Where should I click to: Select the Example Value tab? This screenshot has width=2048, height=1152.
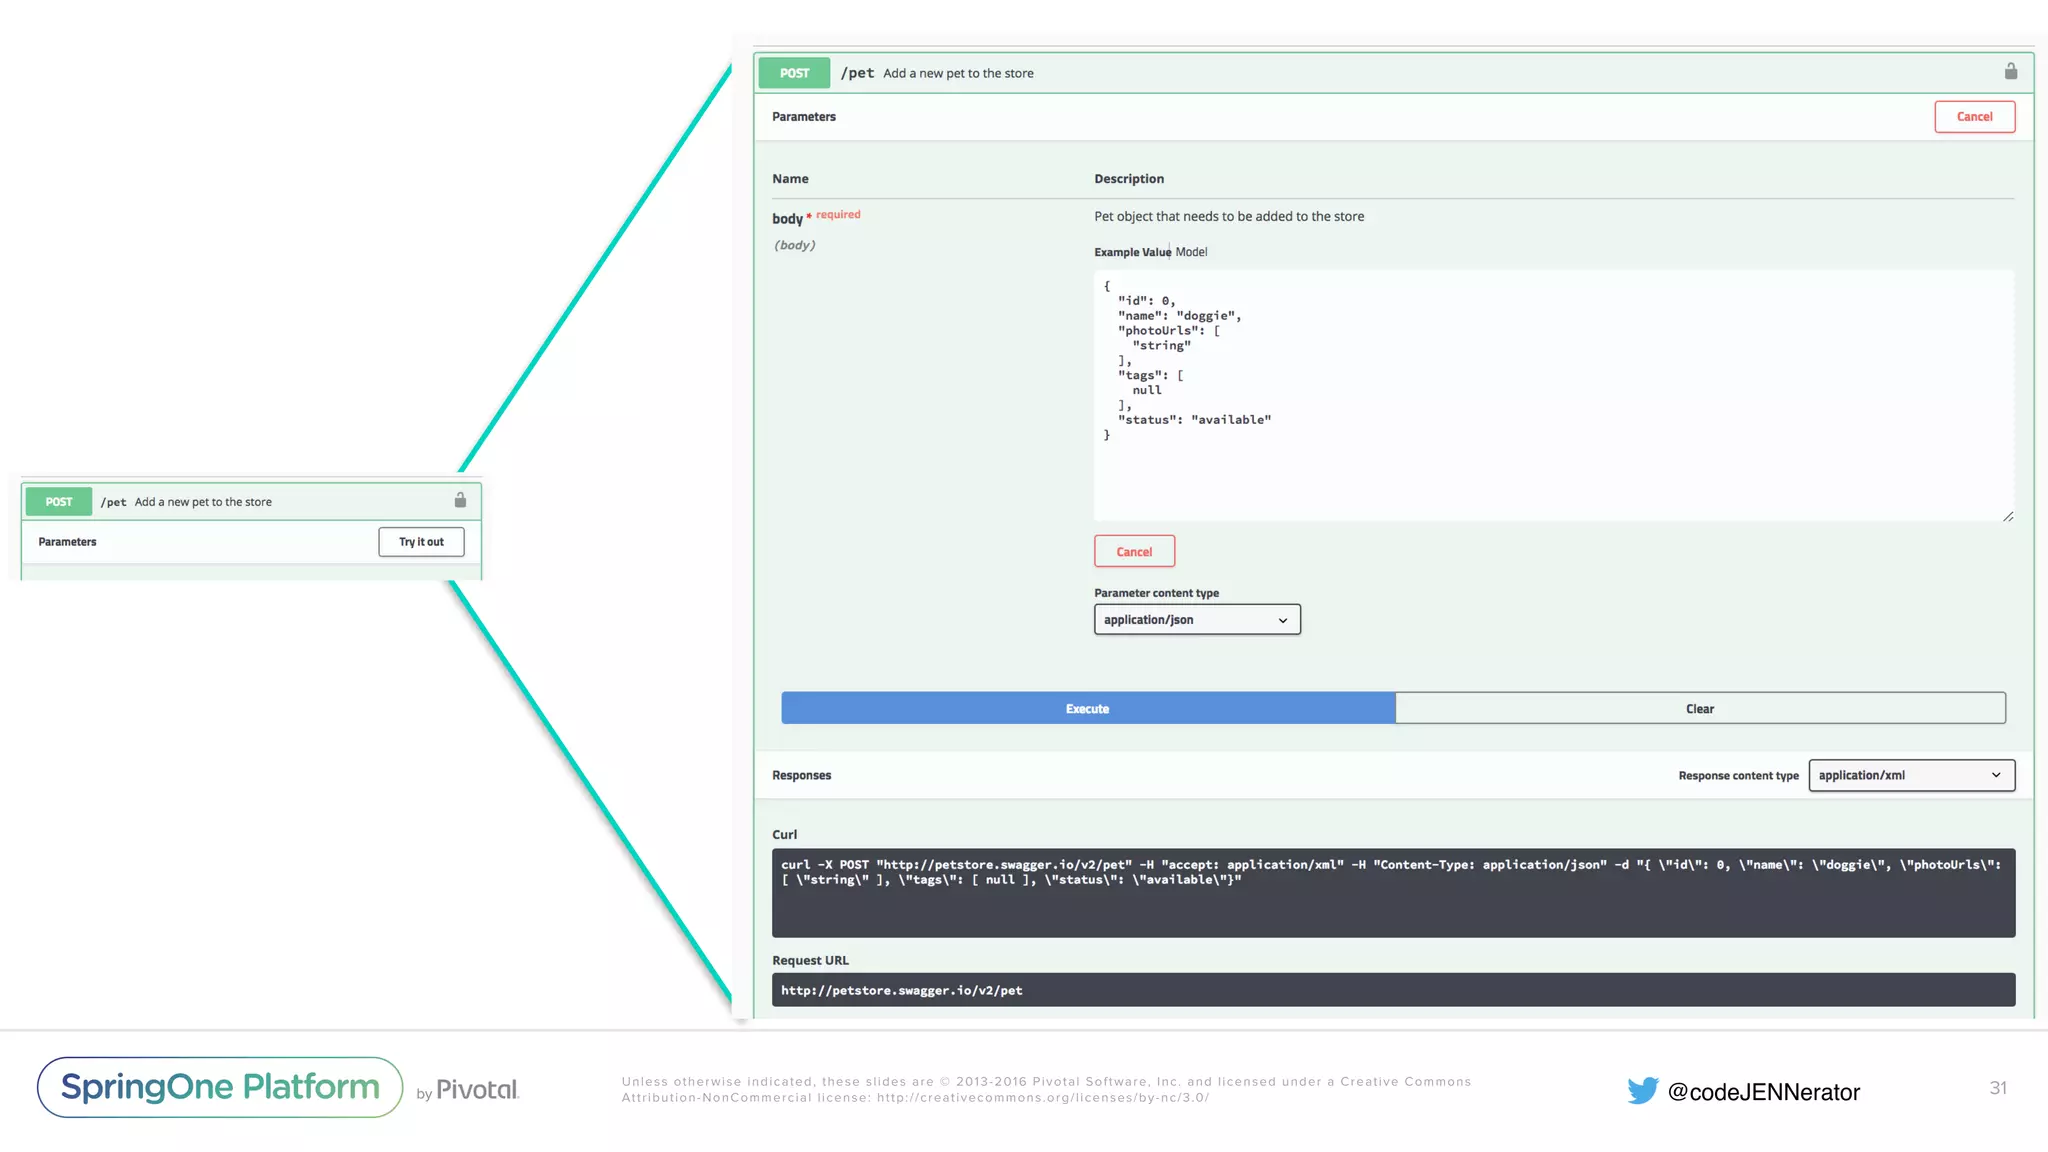click(1132, 252)
